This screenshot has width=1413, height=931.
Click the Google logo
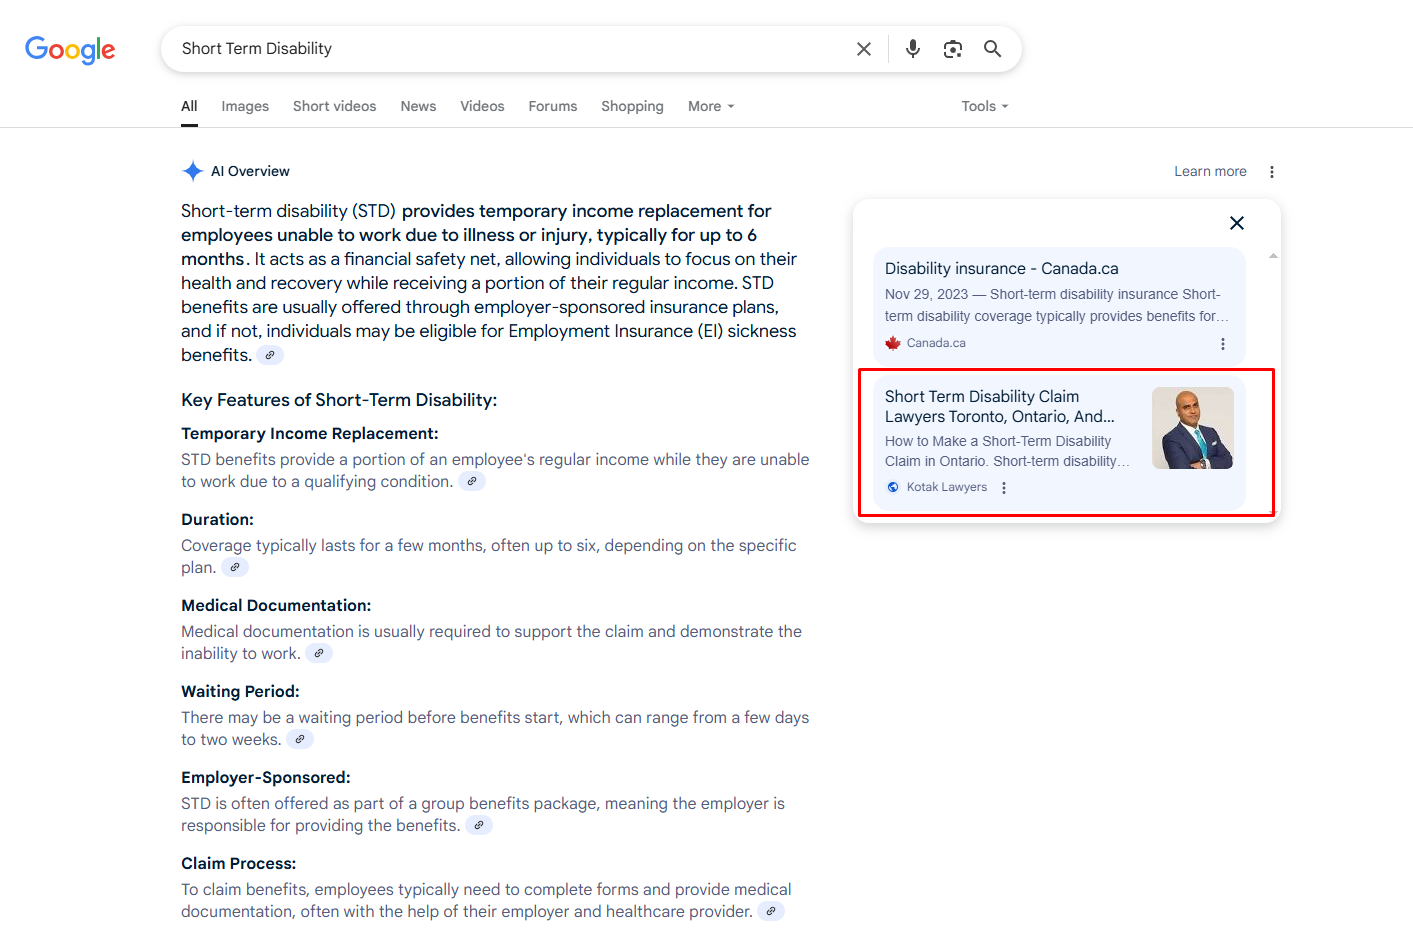(70, 49)
